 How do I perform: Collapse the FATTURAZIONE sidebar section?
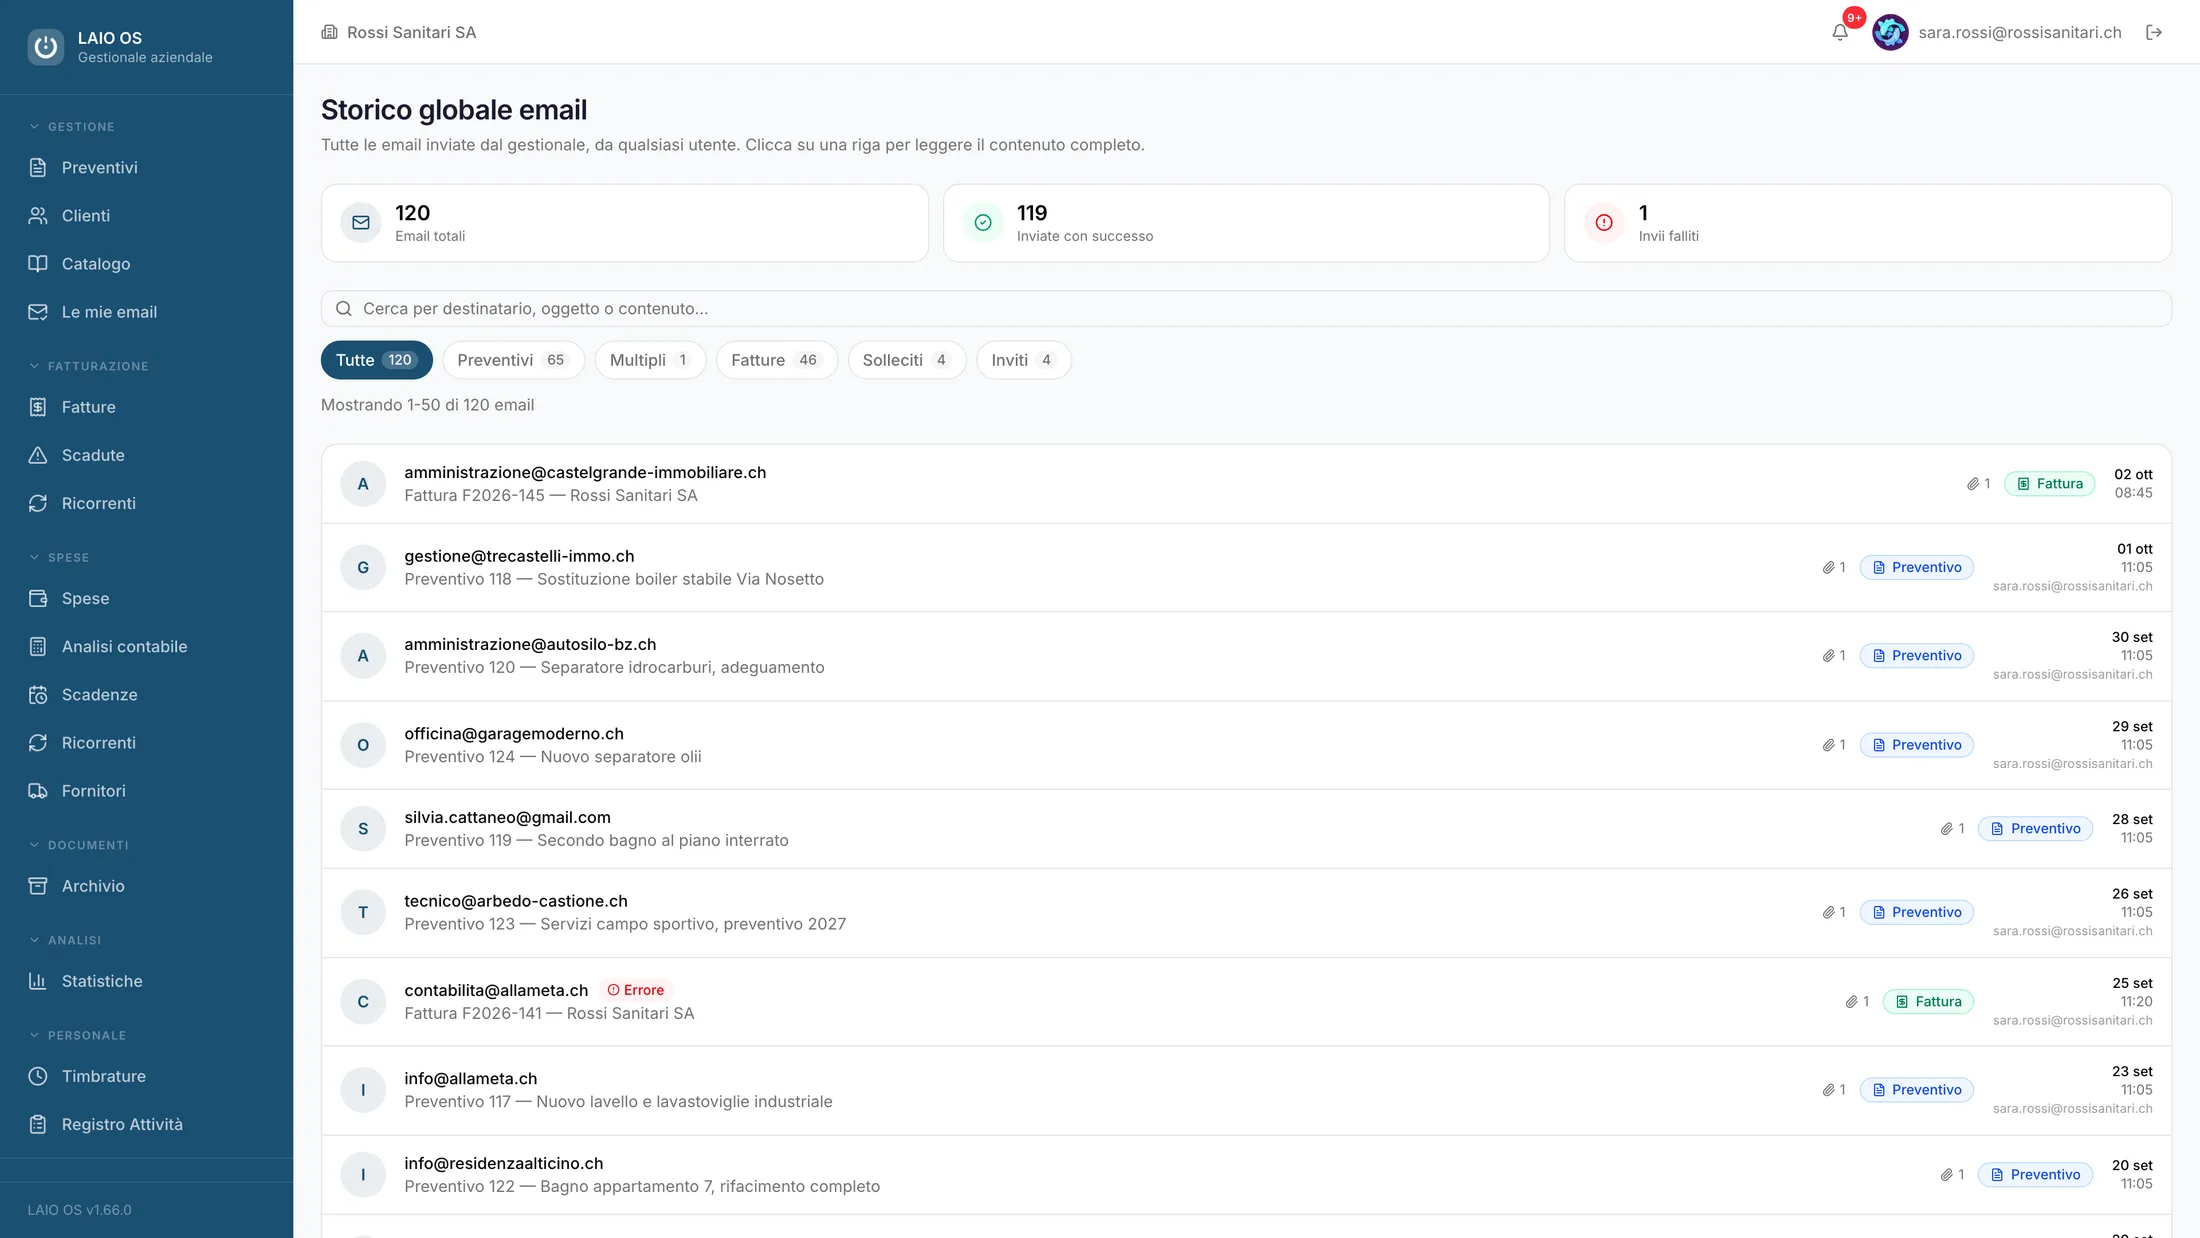[x=88, y=366]
